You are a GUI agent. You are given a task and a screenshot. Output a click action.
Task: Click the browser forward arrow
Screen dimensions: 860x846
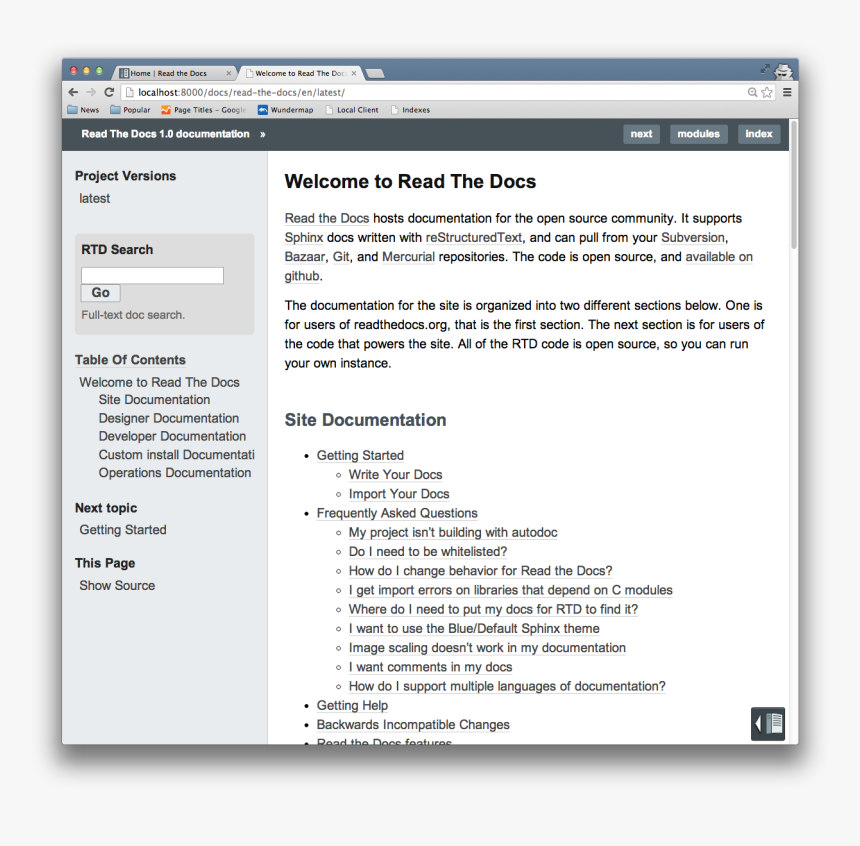(91, 92)
